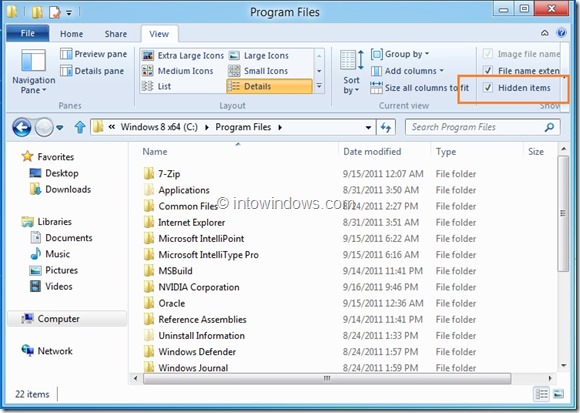Switch to the Share tab
This screenshot has width=580, height=413.
click(115, 34)
